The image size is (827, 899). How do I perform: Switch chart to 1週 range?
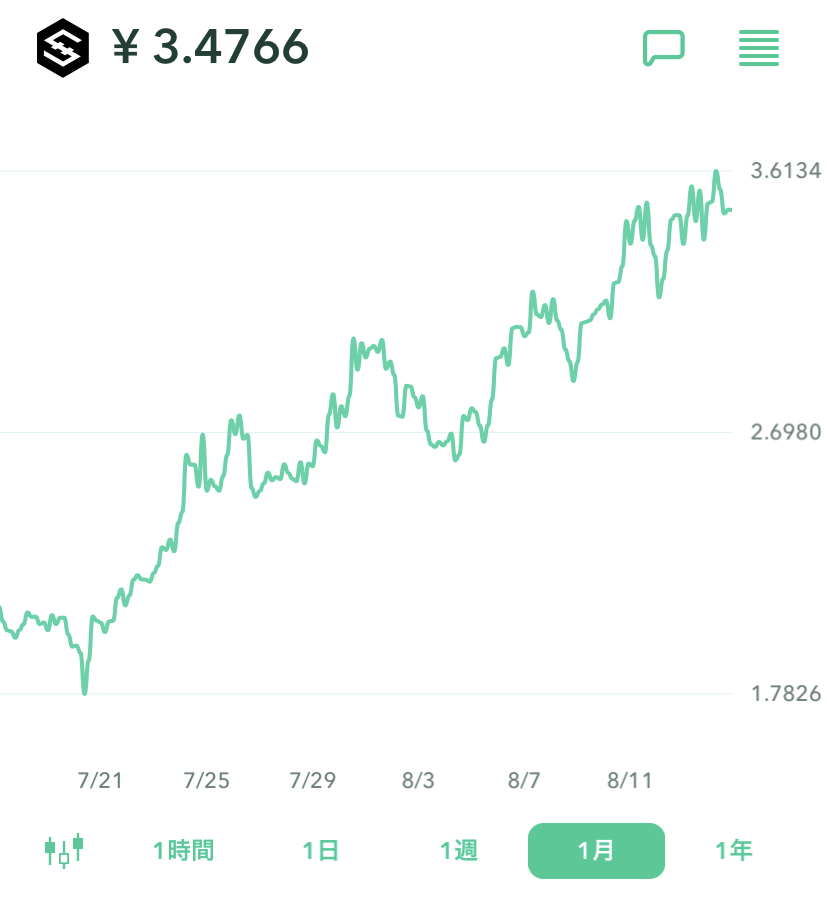coord(459,851)
